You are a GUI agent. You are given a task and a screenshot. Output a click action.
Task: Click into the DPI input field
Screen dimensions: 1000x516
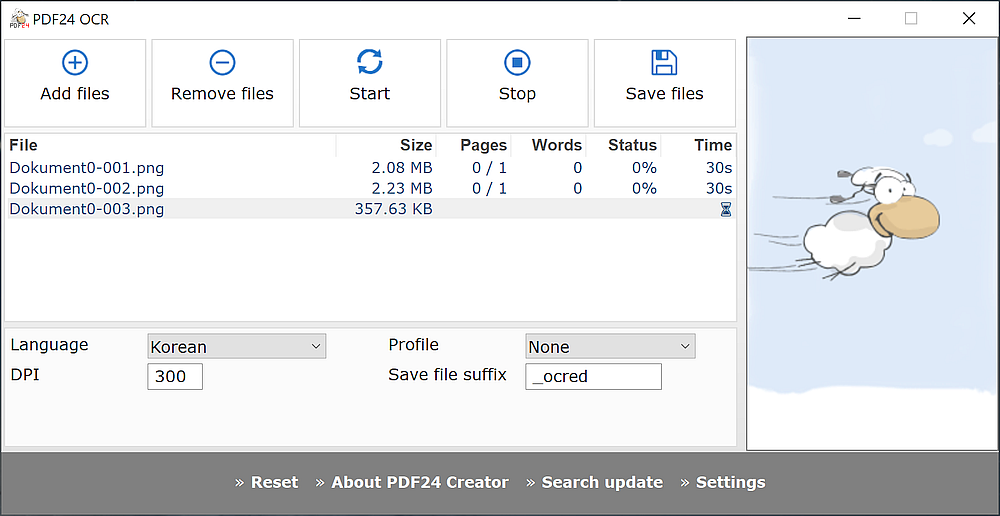coord(175,376)
